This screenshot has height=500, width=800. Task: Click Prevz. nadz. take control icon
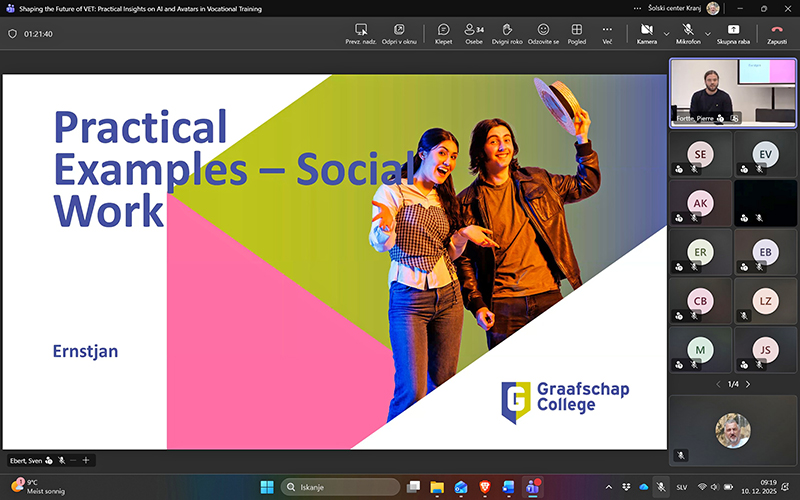click(x=360, y=30)
